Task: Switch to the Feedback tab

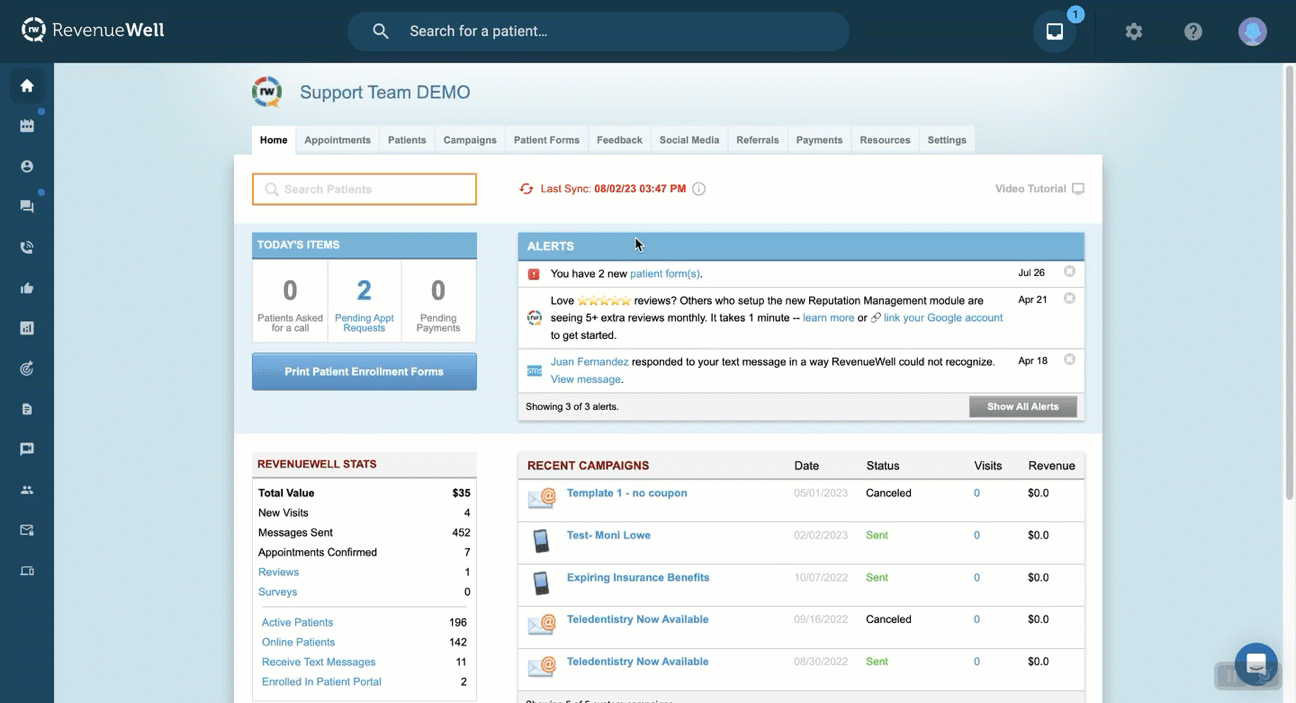Action: click(x=620, y=140)
